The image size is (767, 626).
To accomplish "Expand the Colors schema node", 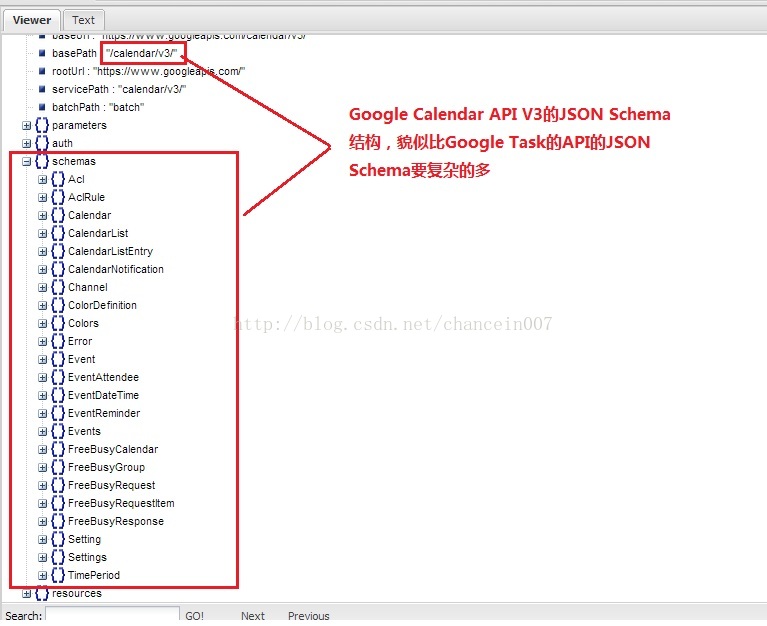I will pos(43,324).
